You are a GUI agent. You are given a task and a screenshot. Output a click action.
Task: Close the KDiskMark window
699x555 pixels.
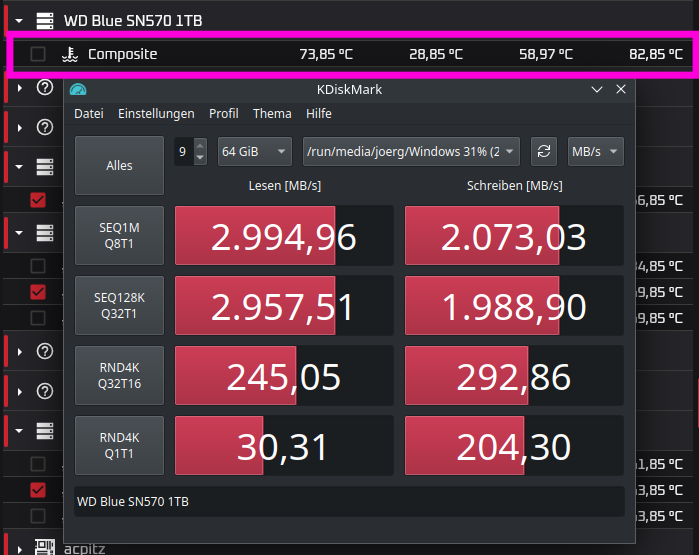[621, 89]
